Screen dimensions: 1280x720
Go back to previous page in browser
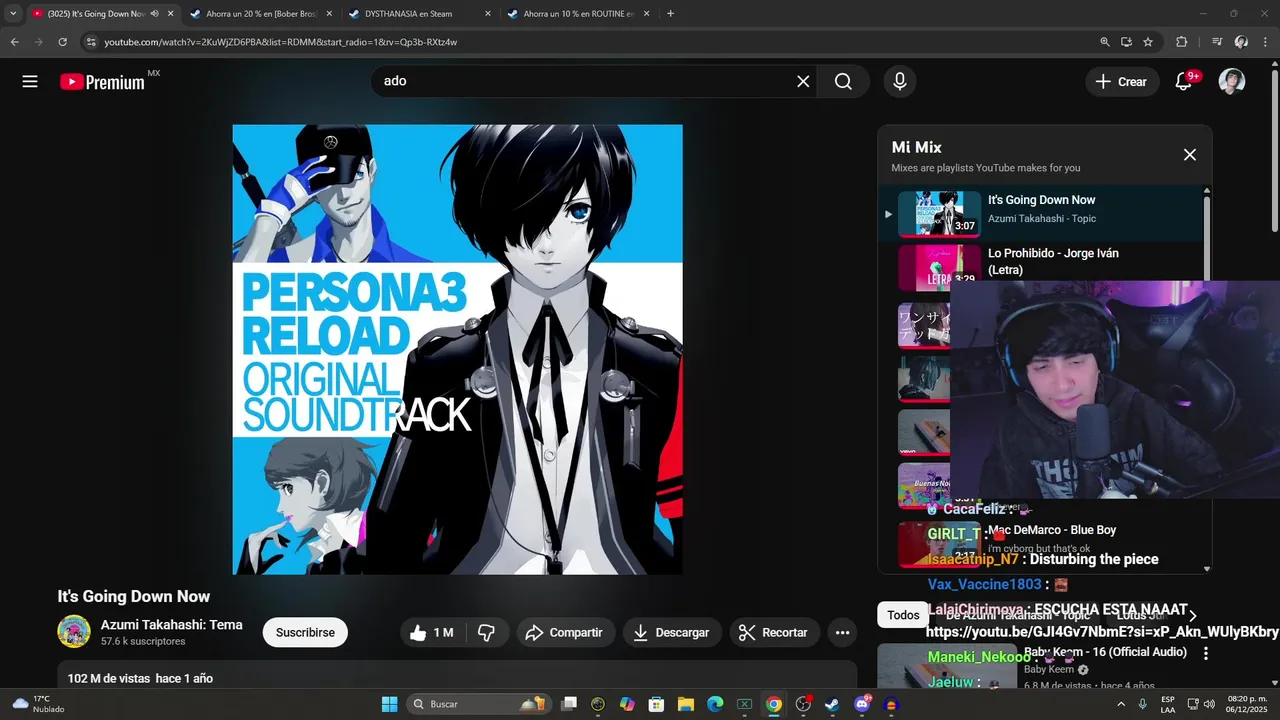(x=14, y=42)
